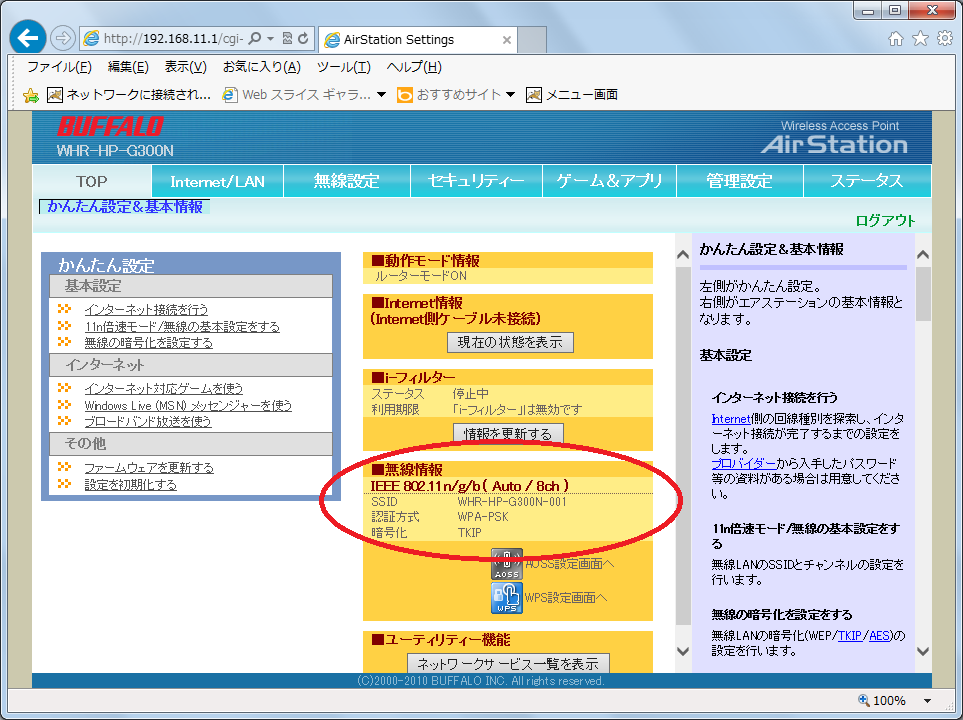
Task: Click the ログアウト link
Action: (885, 221)
